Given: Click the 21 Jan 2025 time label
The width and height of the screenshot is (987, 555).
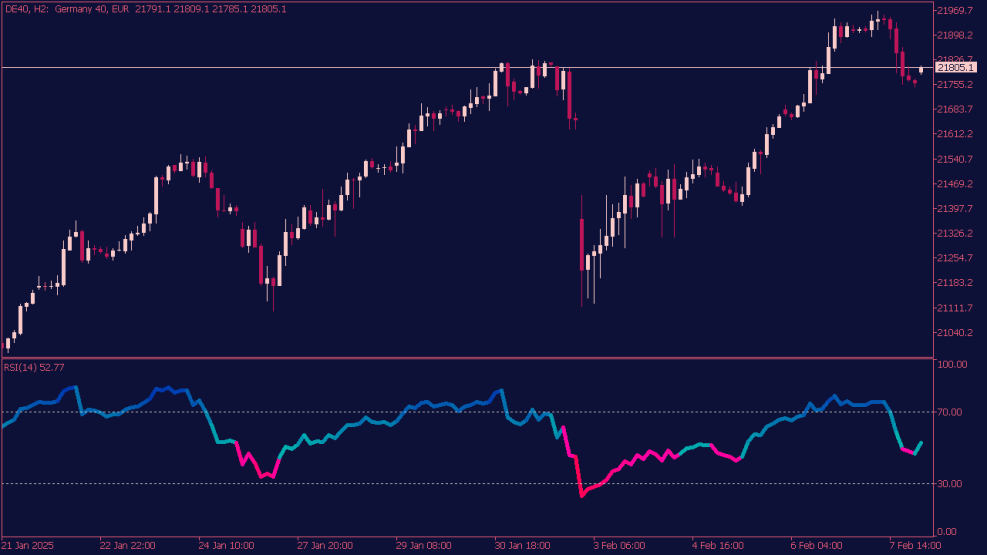Looking at the screenshot, I should pos(28,546).
